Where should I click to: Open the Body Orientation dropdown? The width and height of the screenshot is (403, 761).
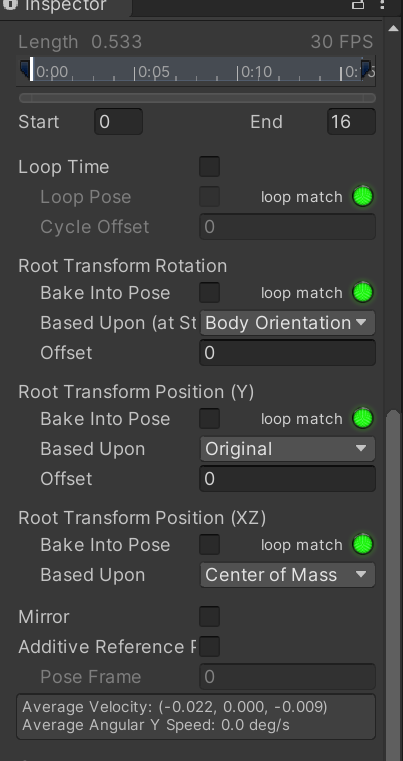tap(287, 323)
